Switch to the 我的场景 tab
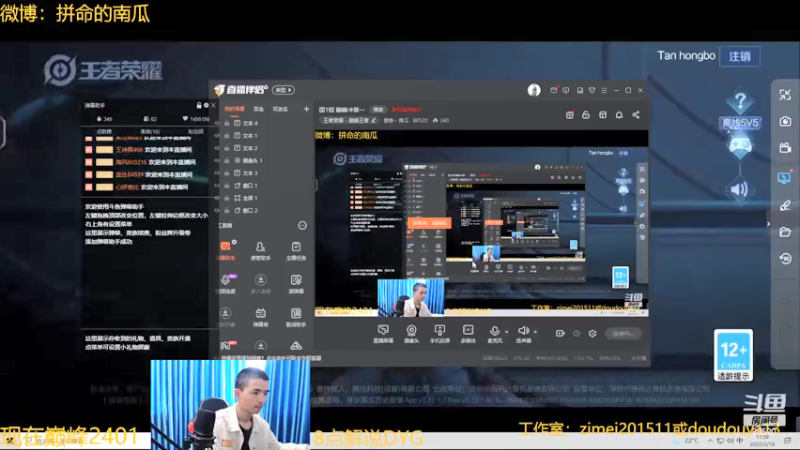Viewport: 800px width, 450px height. [234, 109]
